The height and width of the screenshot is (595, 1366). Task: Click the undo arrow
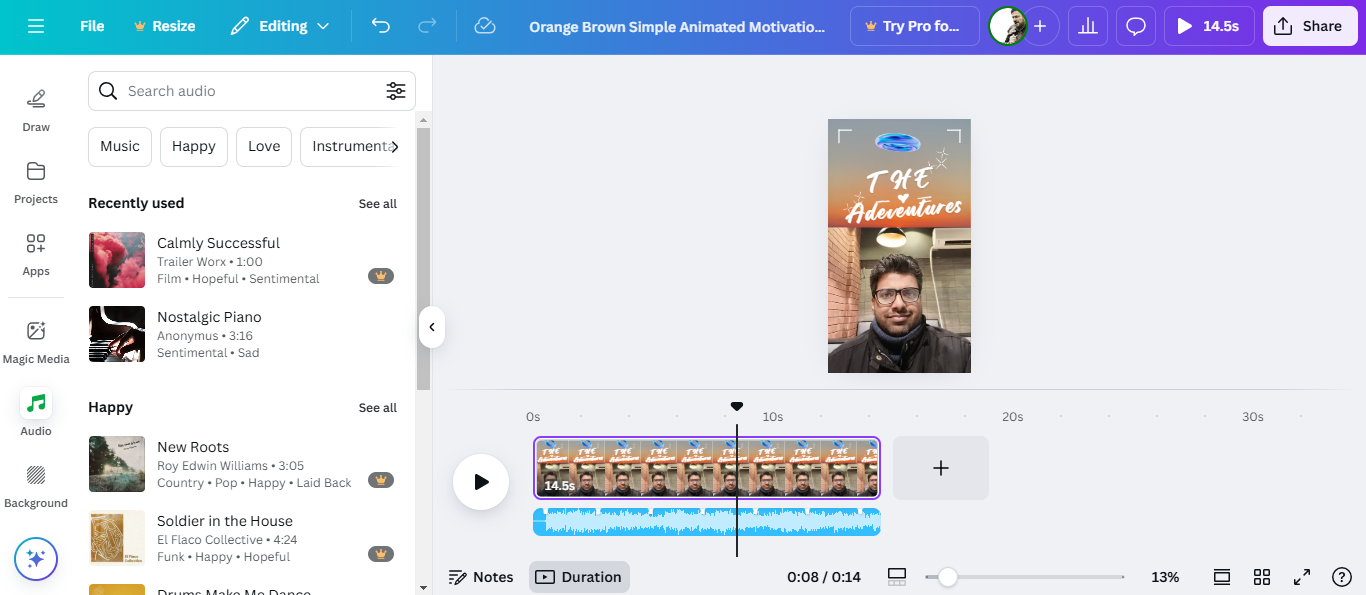(x=381, y=26)
